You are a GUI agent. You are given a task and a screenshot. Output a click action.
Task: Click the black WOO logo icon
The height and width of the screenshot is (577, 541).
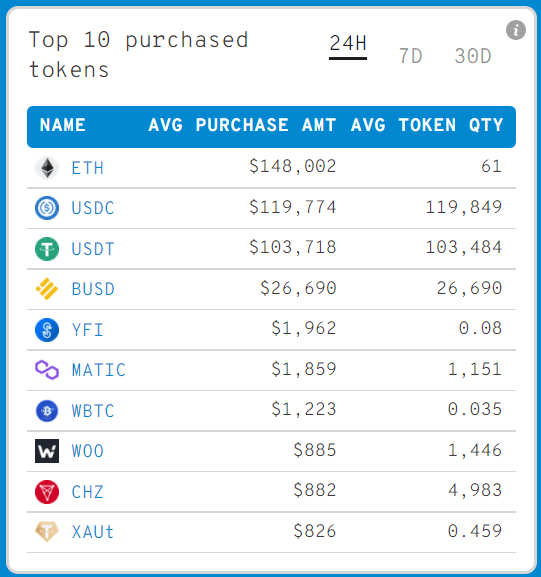click(x=47, y=451)
